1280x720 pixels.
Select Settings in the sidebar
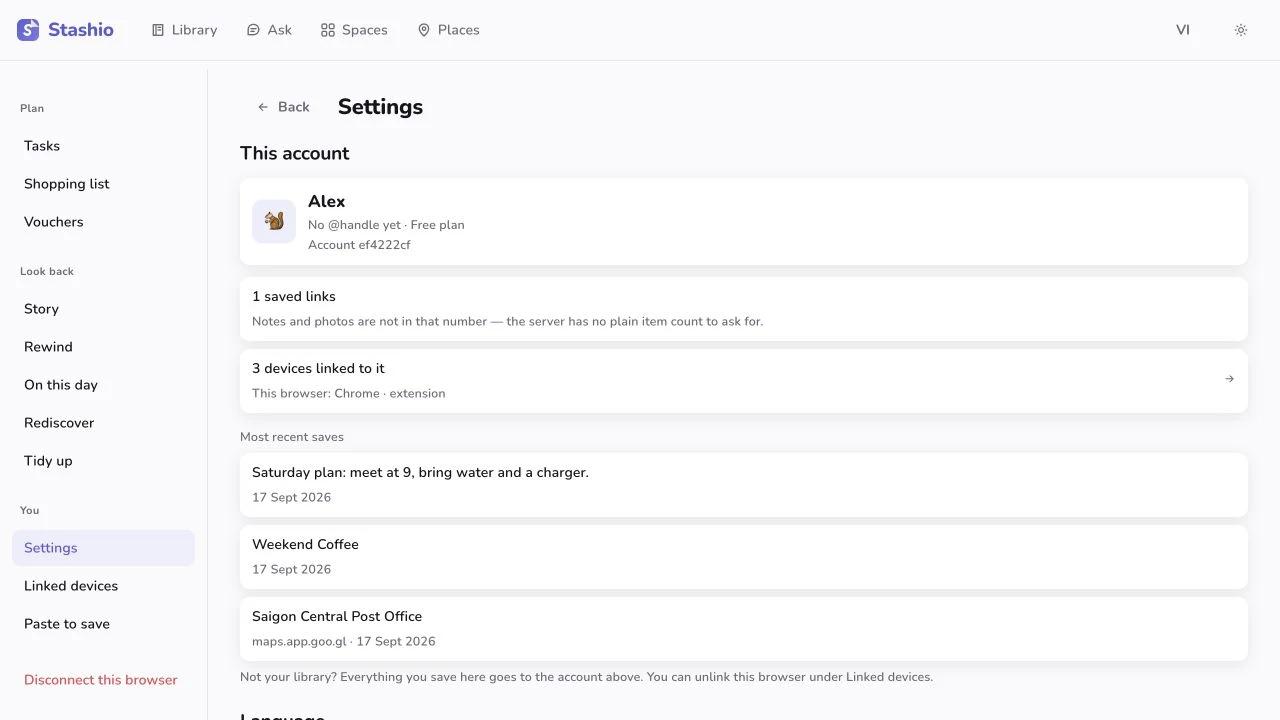coord(103,548)
